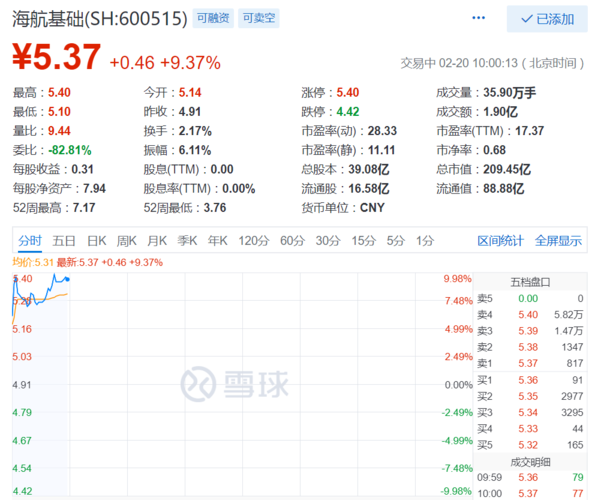Click the 买4 order book row
Image resolution: width=595 pixels, height=500 pixels.
pyautogui.click(x=530, y=429)
